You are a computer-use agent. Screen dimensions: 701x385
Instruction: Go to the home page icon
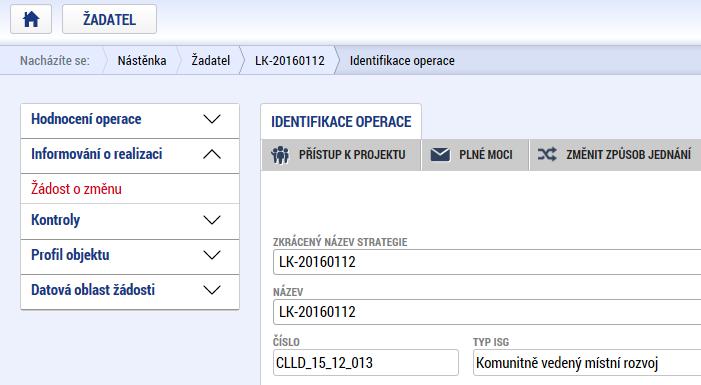(31, 19)
